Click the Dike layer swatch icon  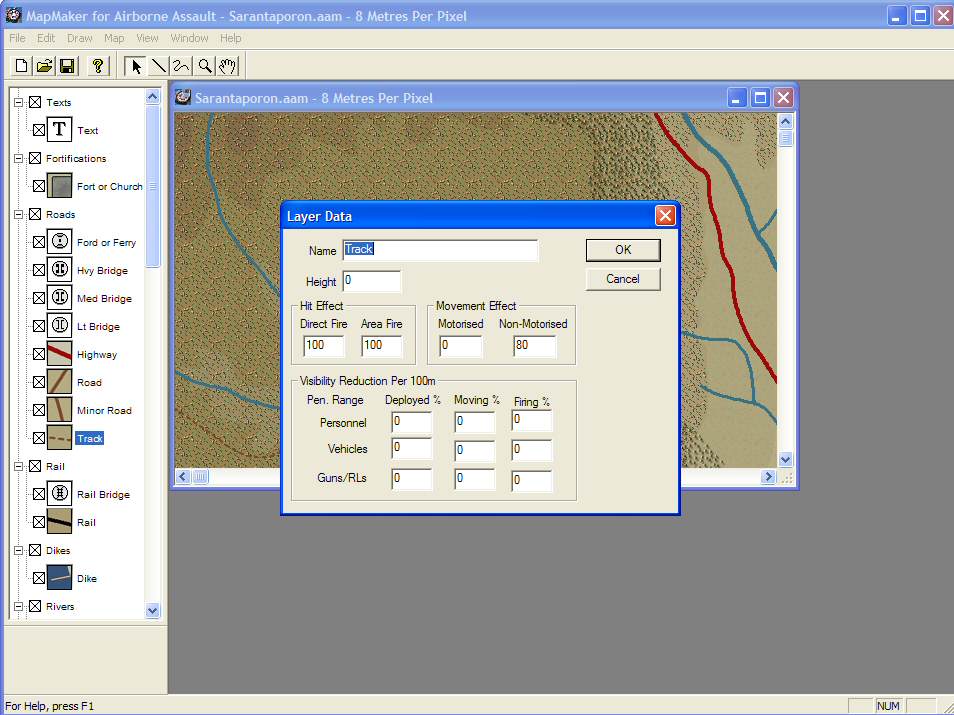[60, 577]
